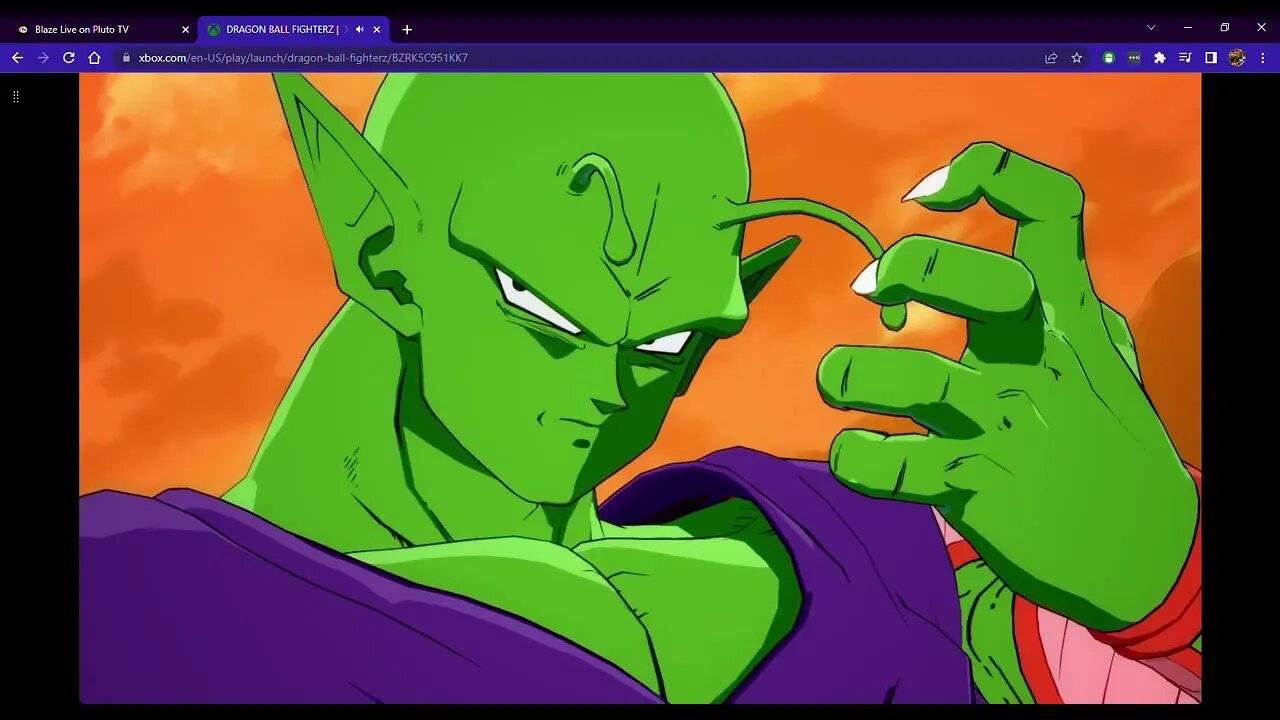View site security lock information
The width and height of the screenshot is (1280, 720).
coord(126,58)
